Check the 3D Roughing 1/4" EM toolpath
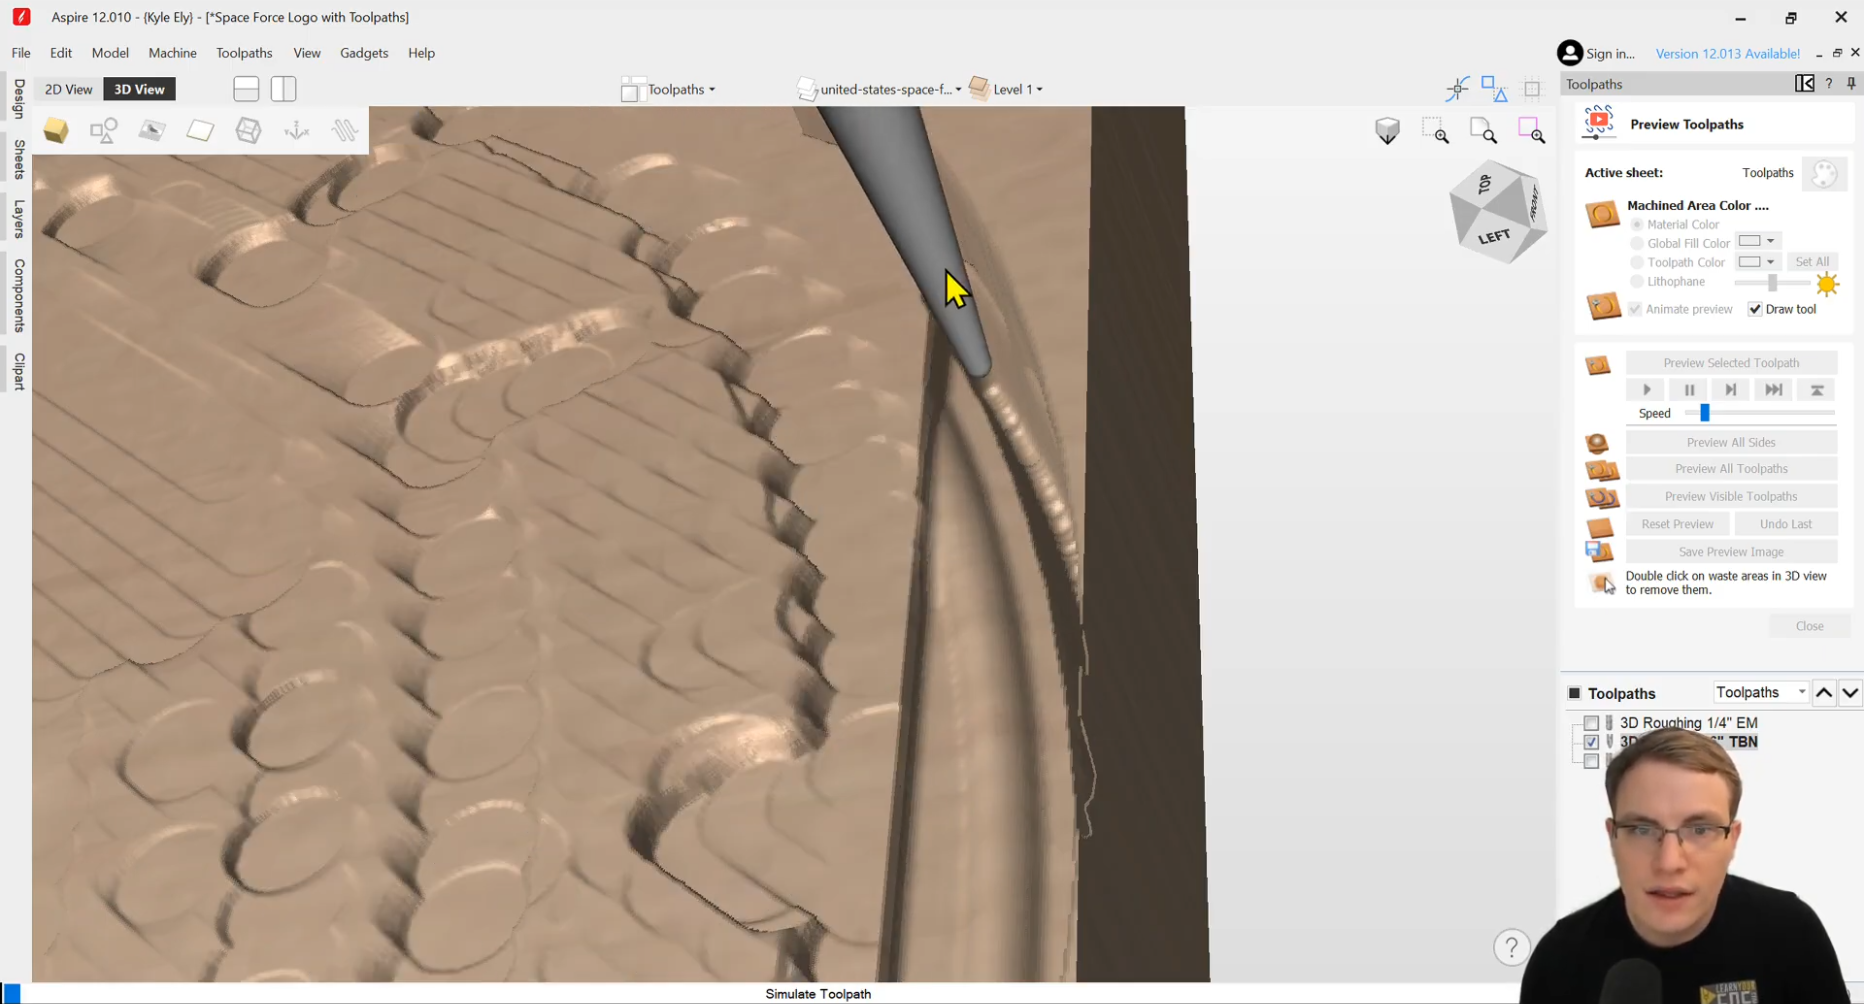This screenshot has height=1004, width=1864. tap(1591, 723)
